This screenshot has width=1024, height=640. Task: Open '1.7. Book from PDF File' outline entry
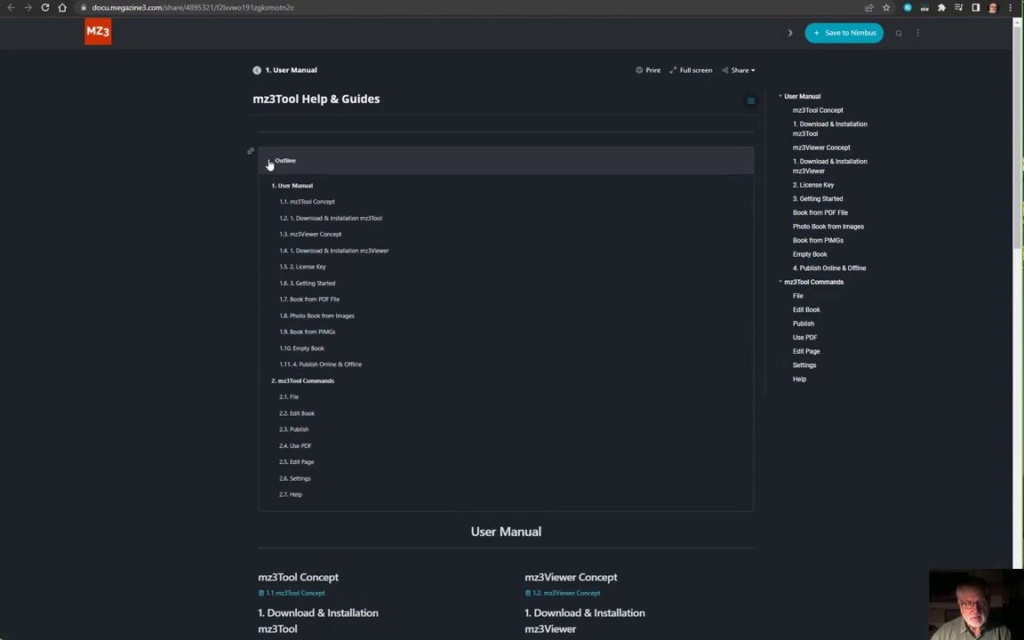(310, 299)
